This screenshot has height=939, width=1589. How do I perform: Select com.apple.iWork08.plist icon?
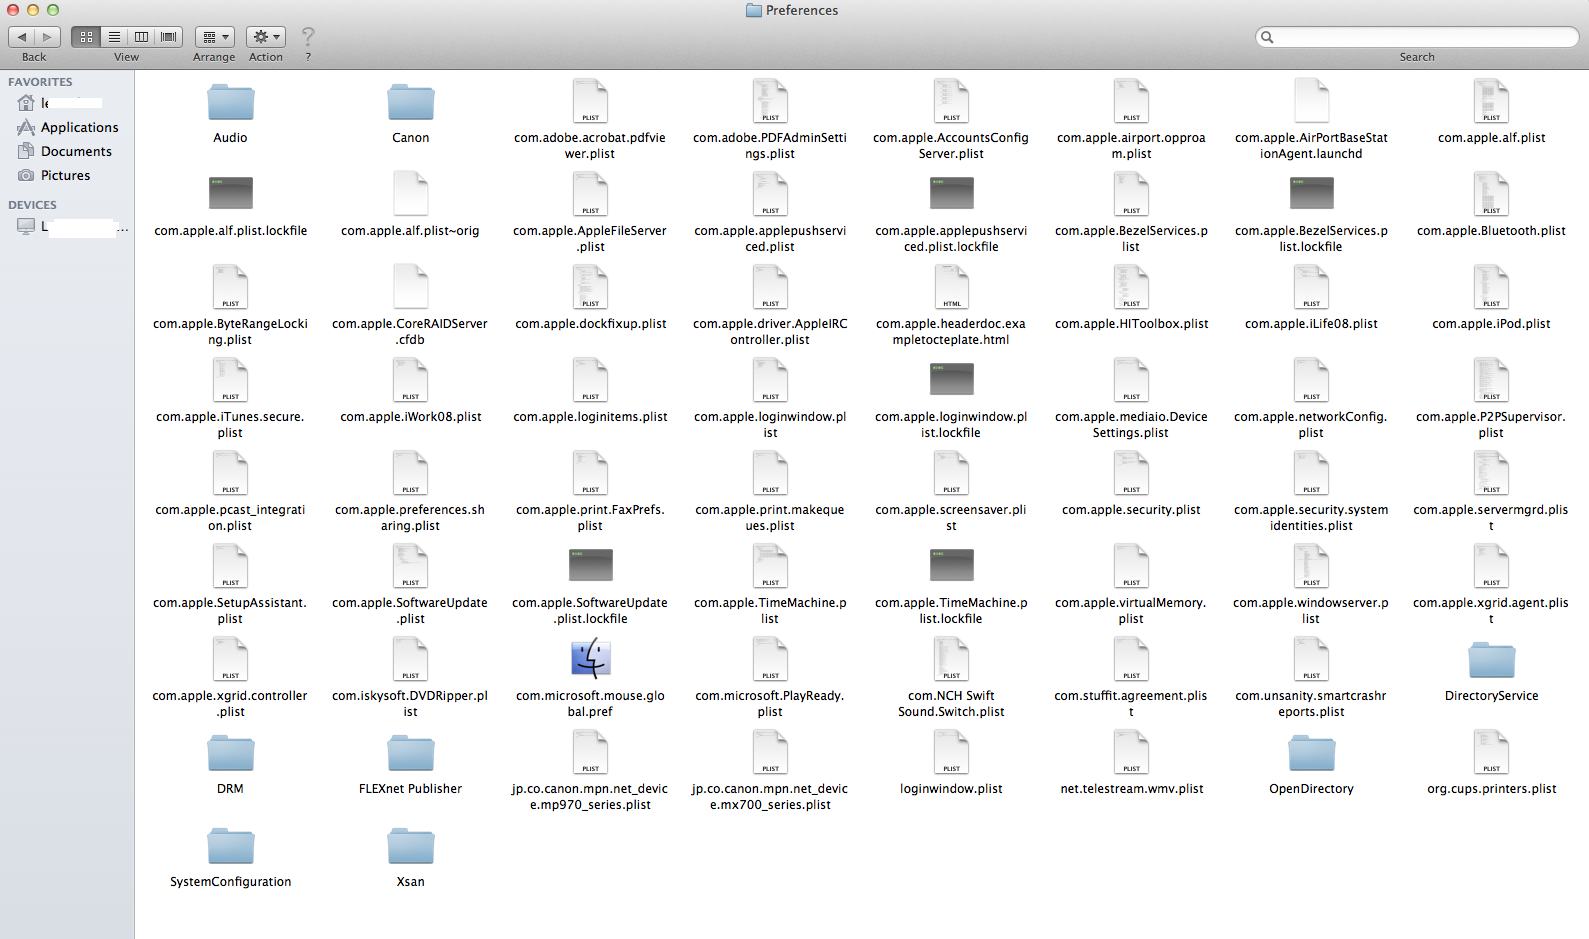point(410,380)
